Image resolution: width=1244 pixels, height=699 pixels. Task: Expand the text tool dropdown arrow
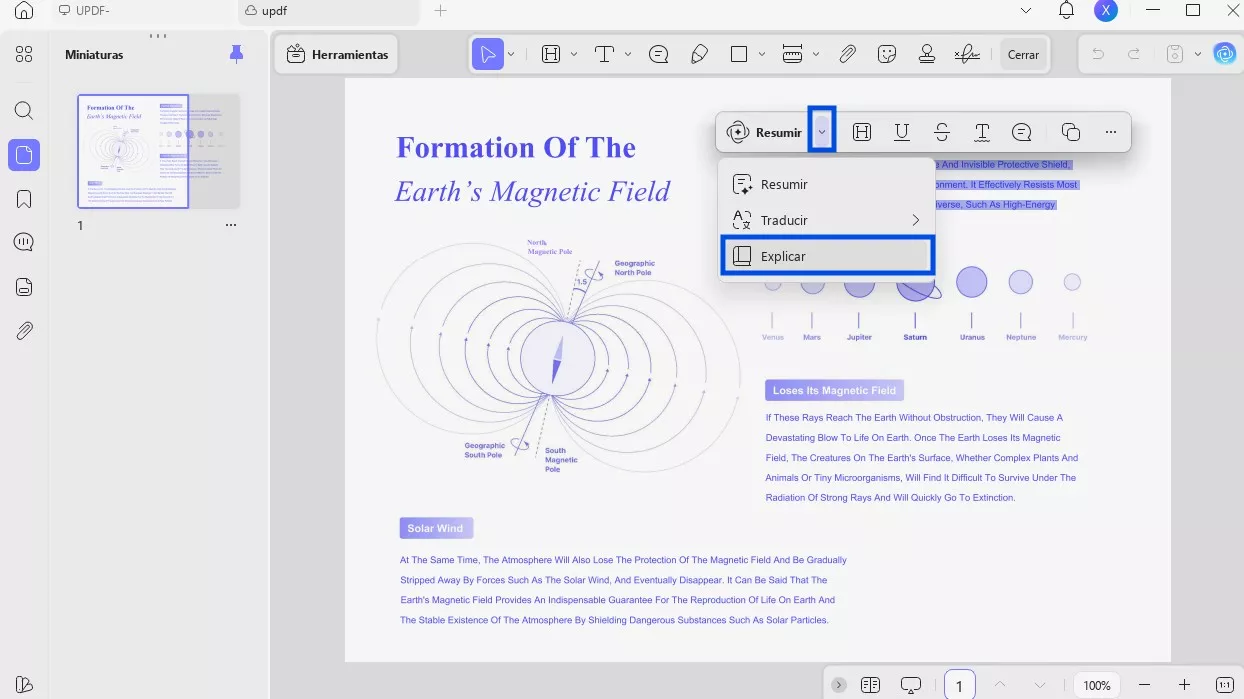pos(628,55)
